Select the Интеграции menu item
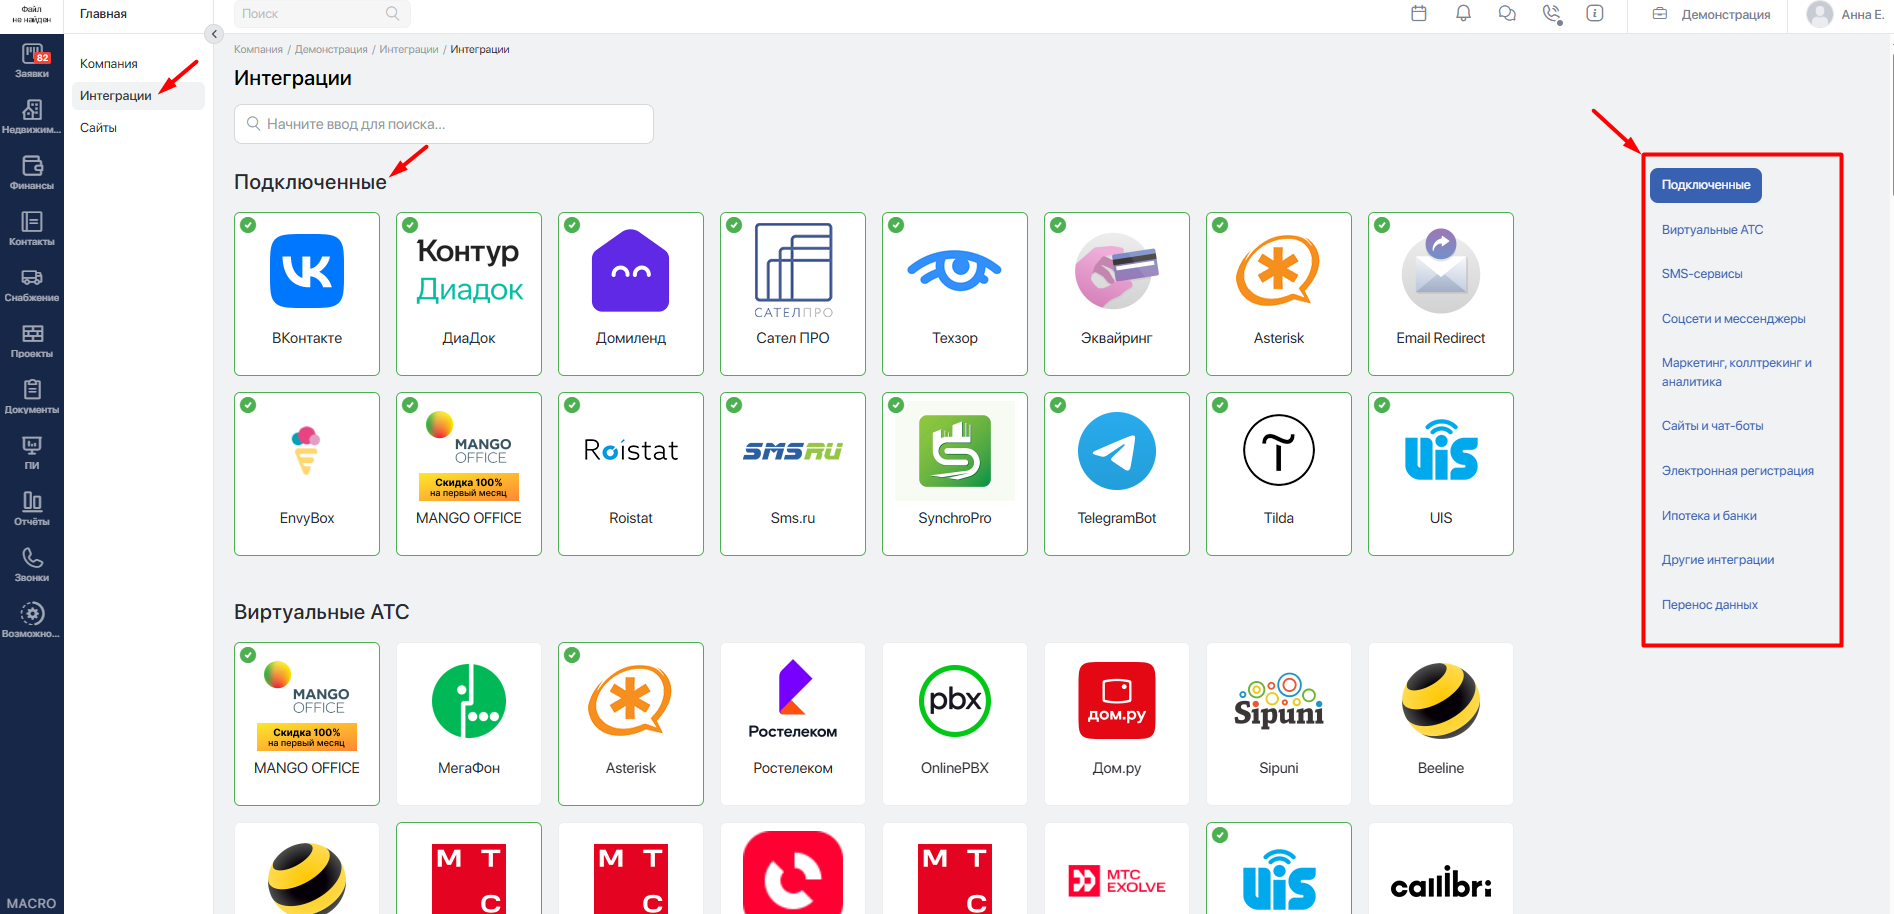 coord(138,96)
